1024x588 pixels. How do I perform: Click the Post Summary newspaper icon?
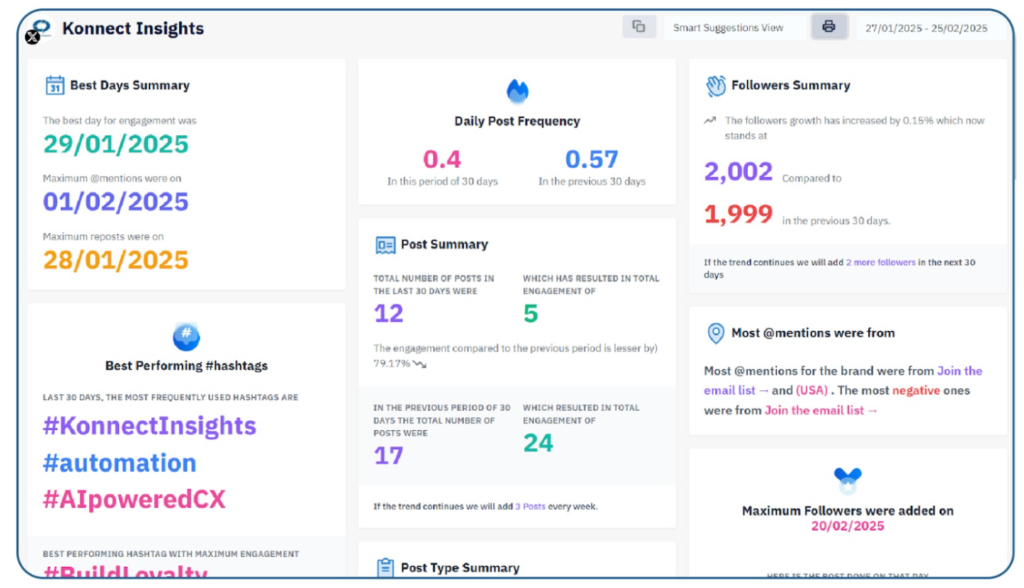tap(386, 245)
